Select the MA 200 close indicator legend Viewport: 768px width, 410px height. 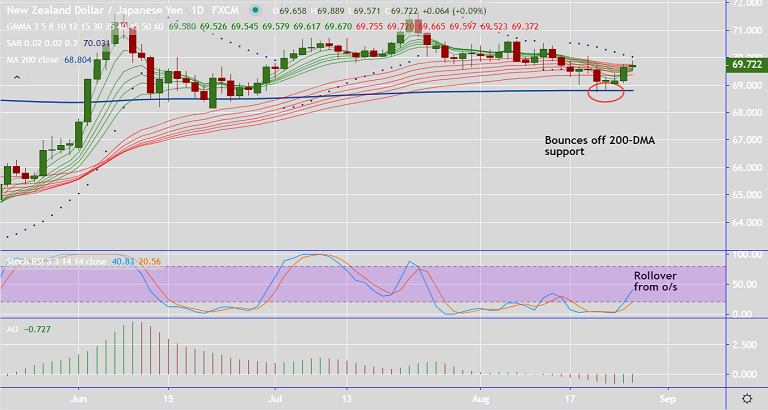coord(32,60)
